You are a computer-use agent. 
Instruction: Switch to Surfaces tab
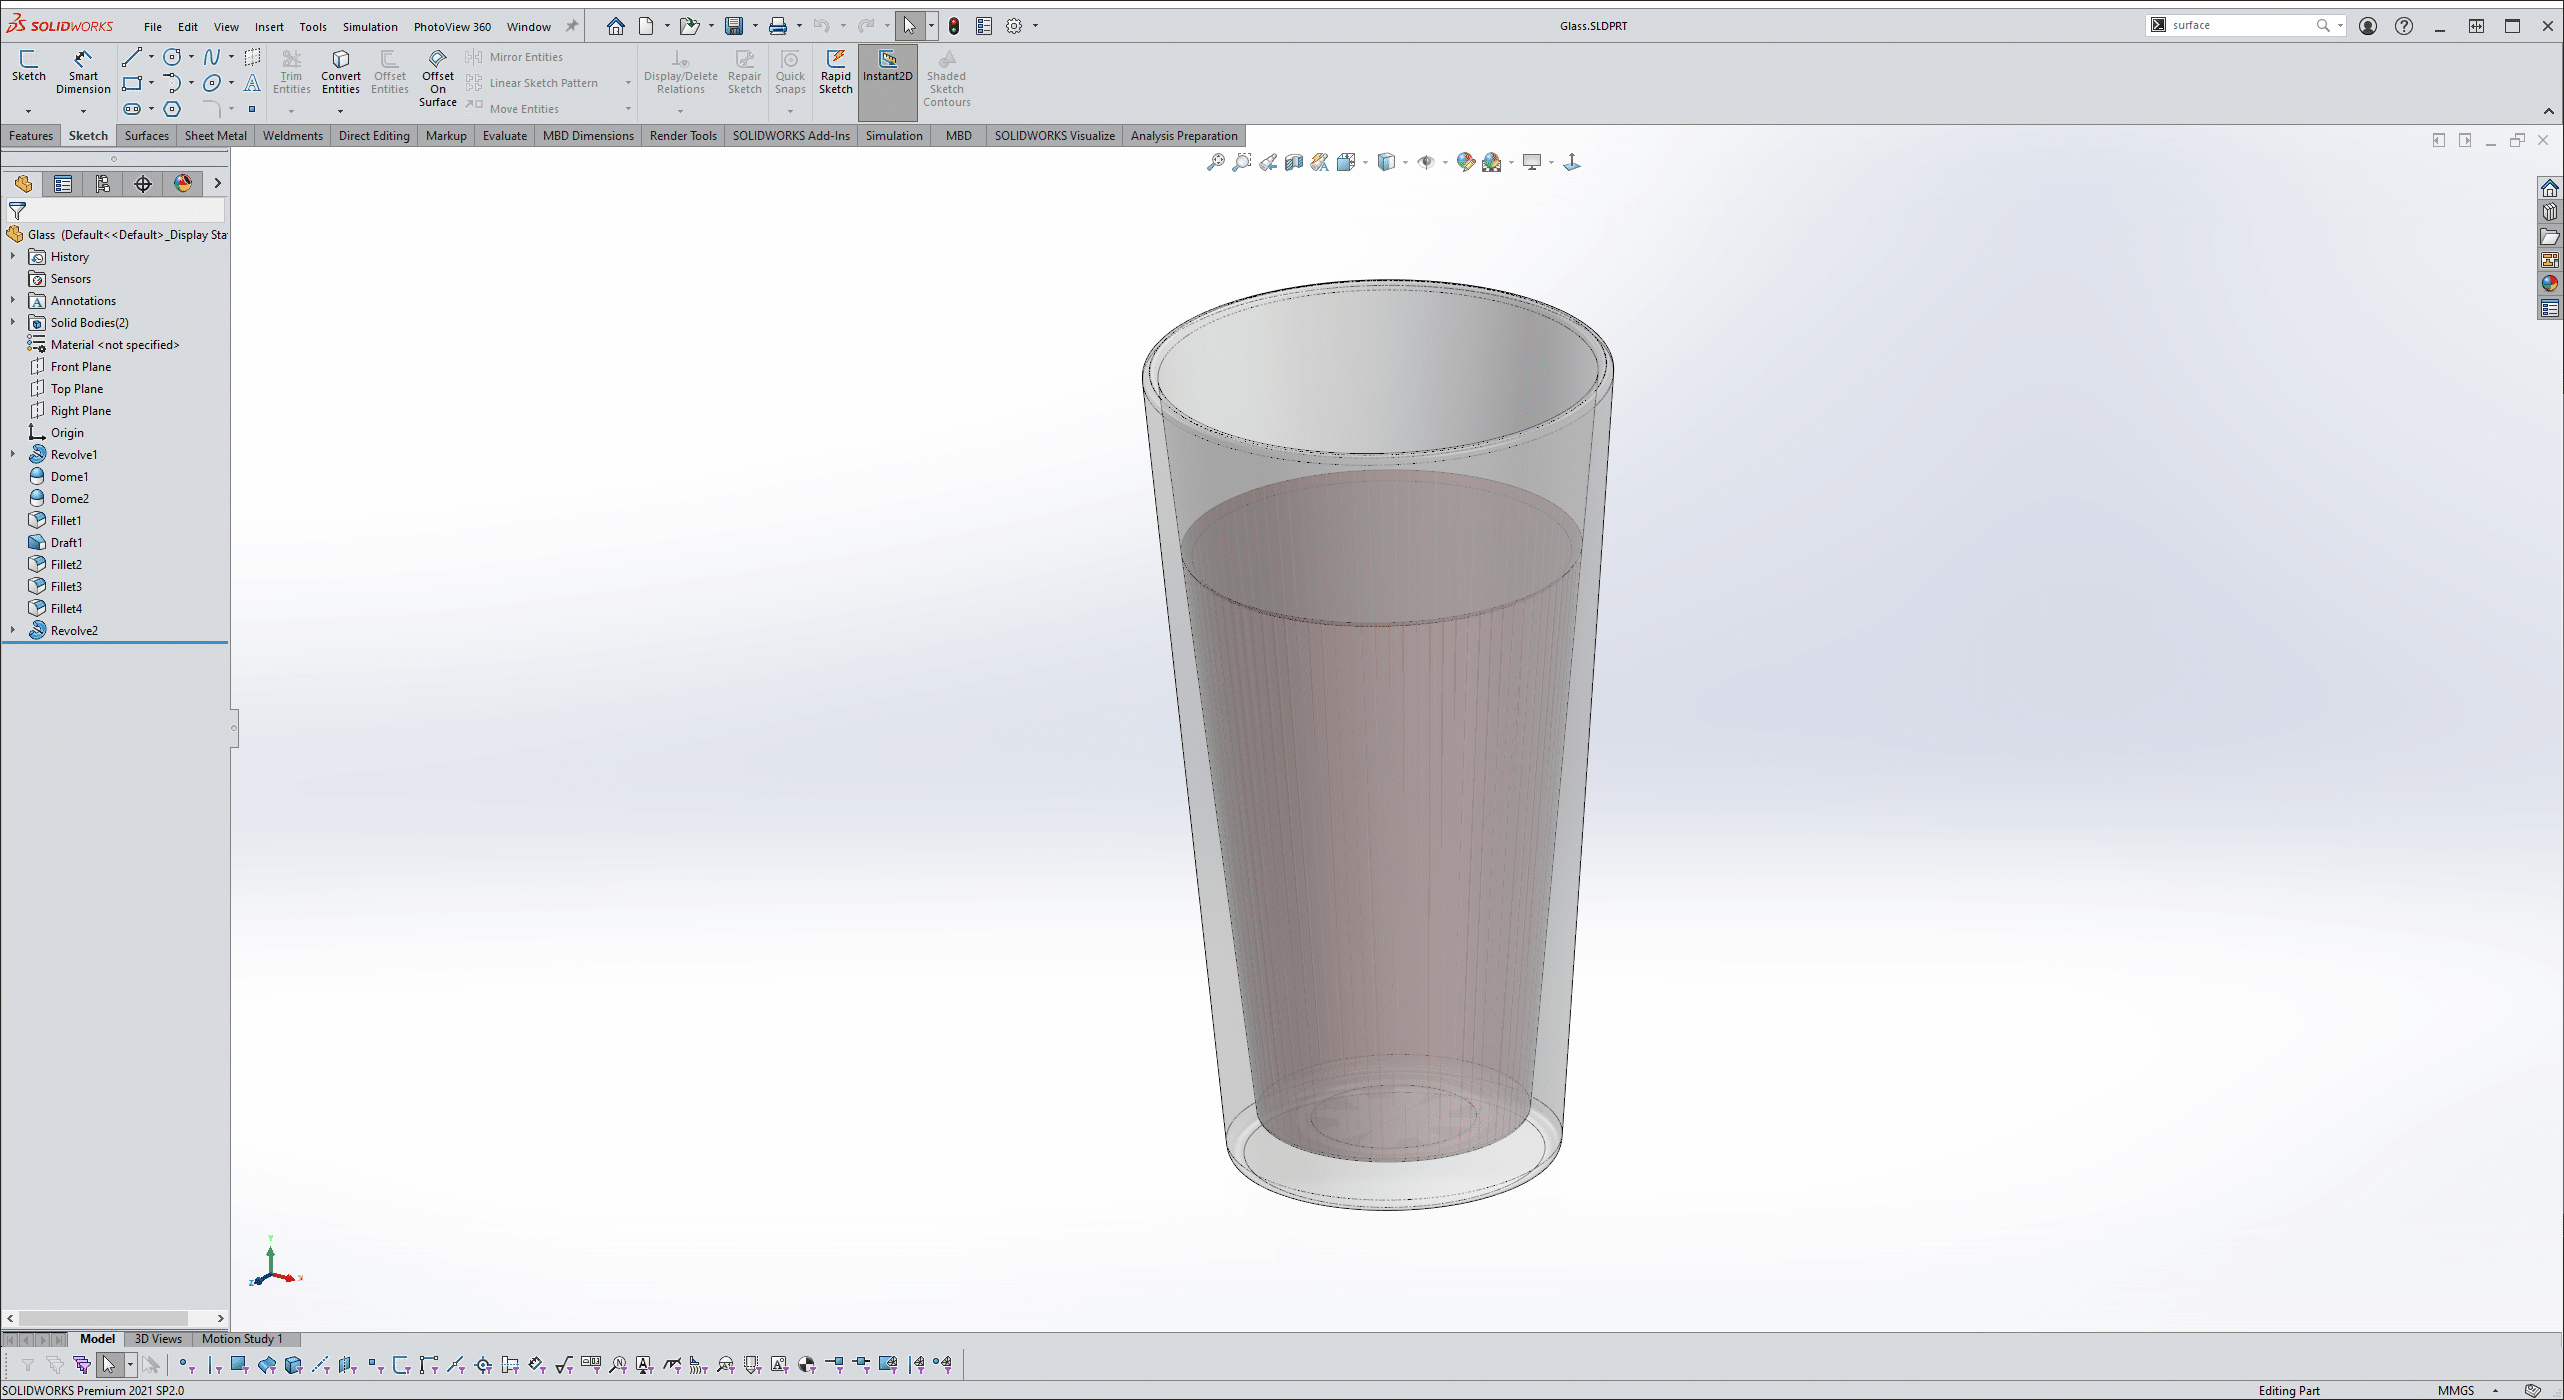tap(147, 136)
